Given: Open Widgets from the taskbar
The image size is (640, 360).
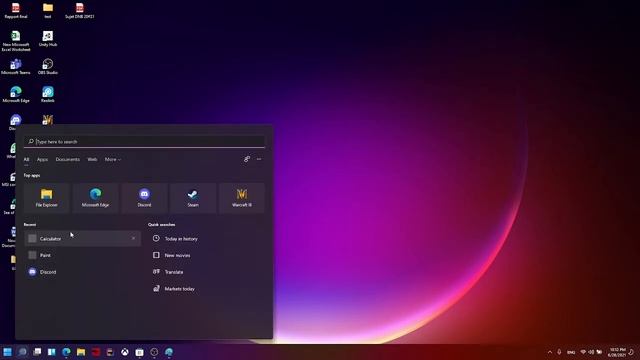Looking at the screenshot, I should coord(51,352).
